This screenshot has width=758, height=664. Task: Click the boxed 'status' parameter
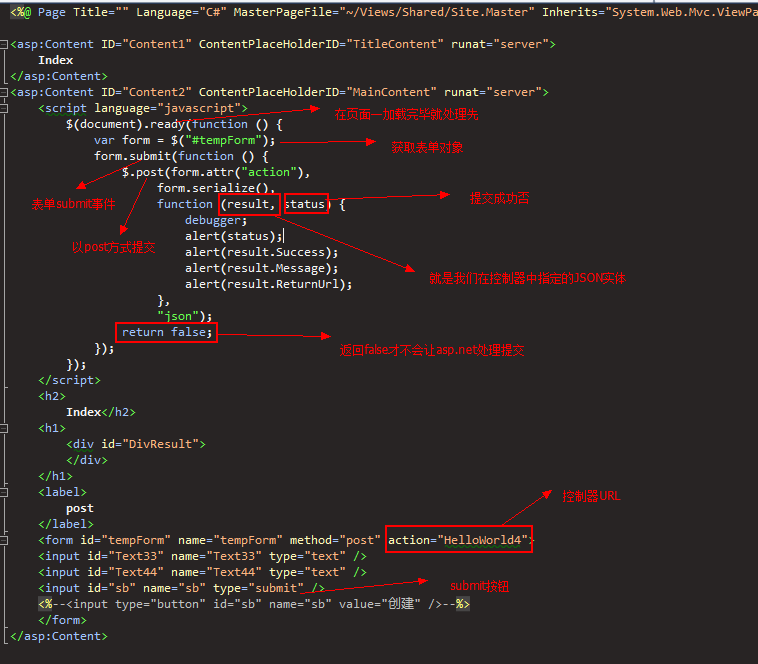[x=305, y=204]
